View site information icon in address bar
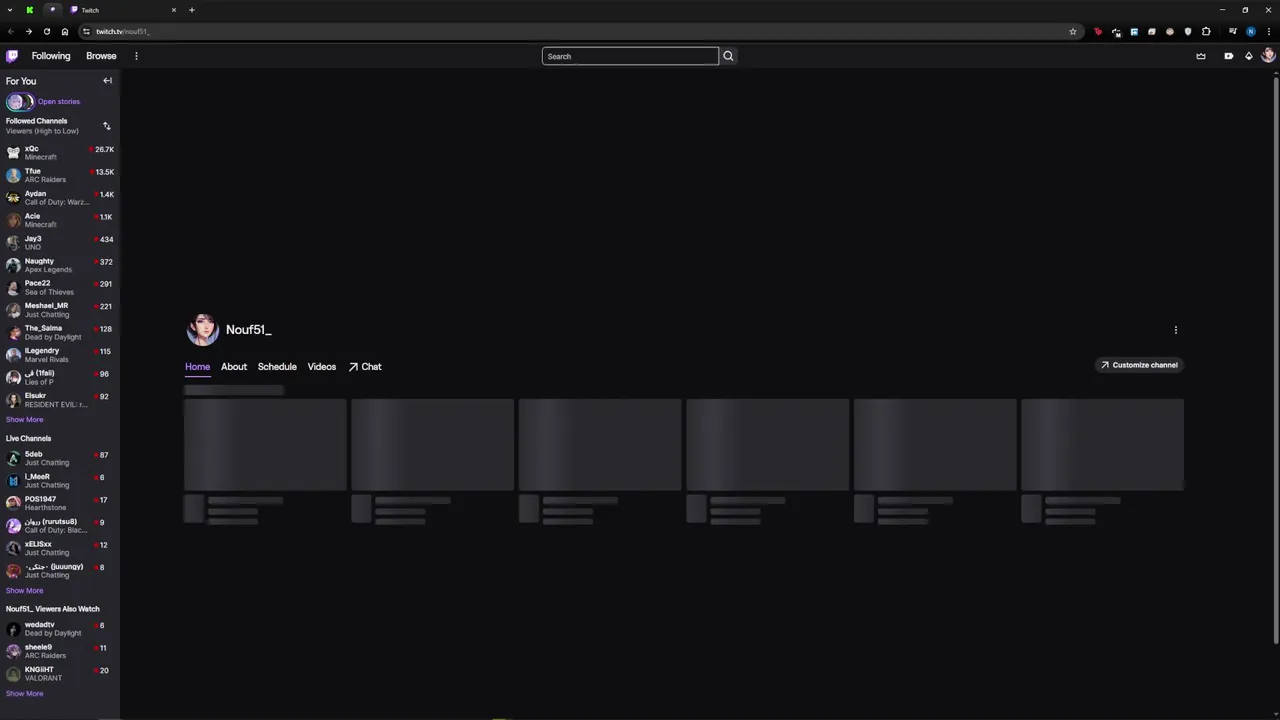Image resolution: width=1280 pixels, height=720 pixels. point(86,31)
